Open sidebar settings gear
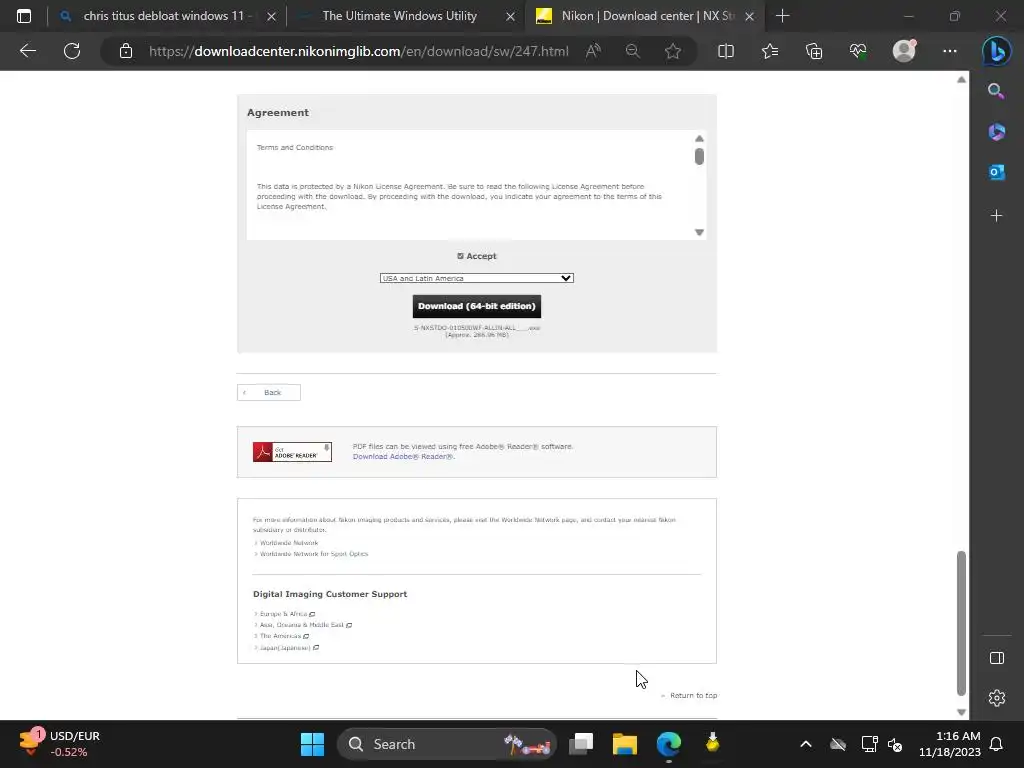1024x768 pixels. 997,698
